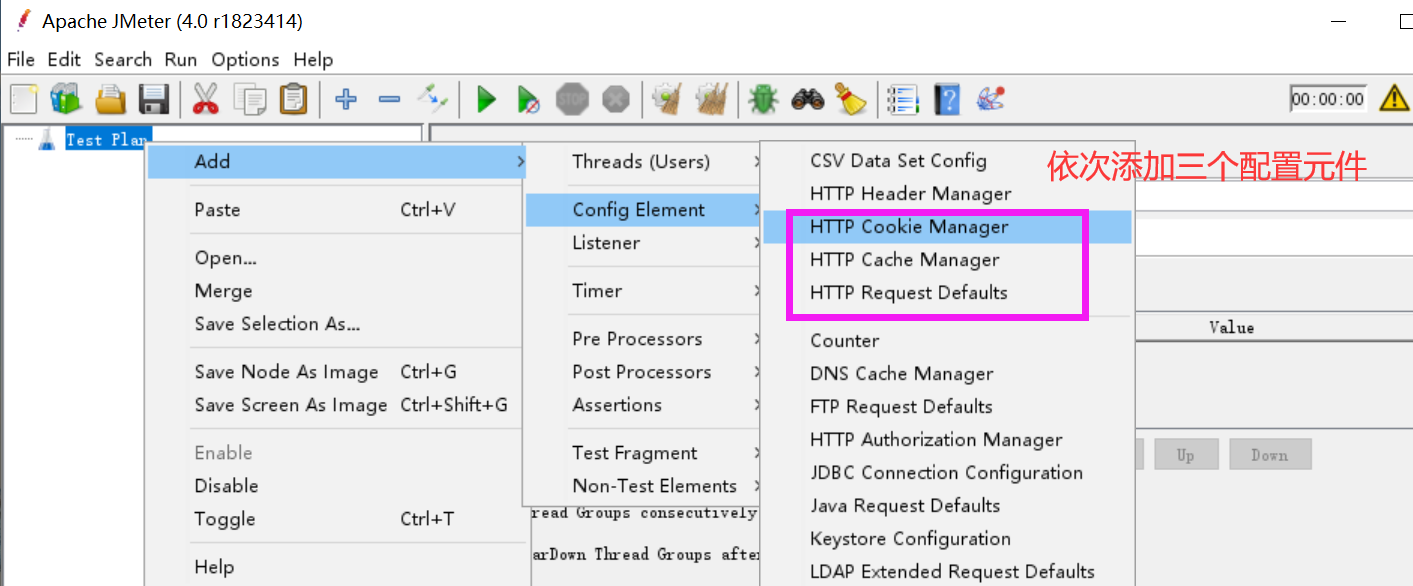Open the Search menu
1413x586 pixels.
tap(123, 60)
